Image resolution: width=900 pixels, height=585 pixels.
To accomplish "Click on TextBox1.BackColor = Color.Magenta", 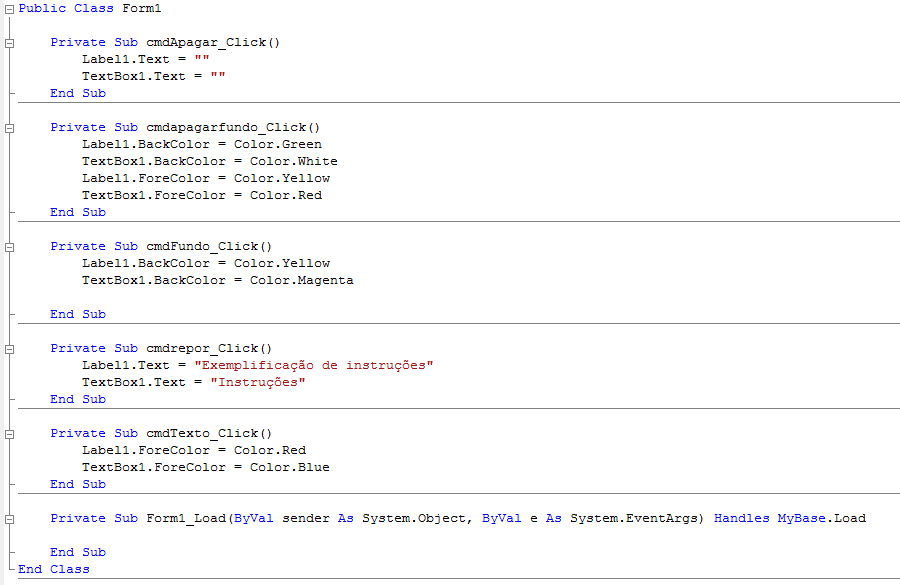I will pyautogui.click(x=218, y=280).
